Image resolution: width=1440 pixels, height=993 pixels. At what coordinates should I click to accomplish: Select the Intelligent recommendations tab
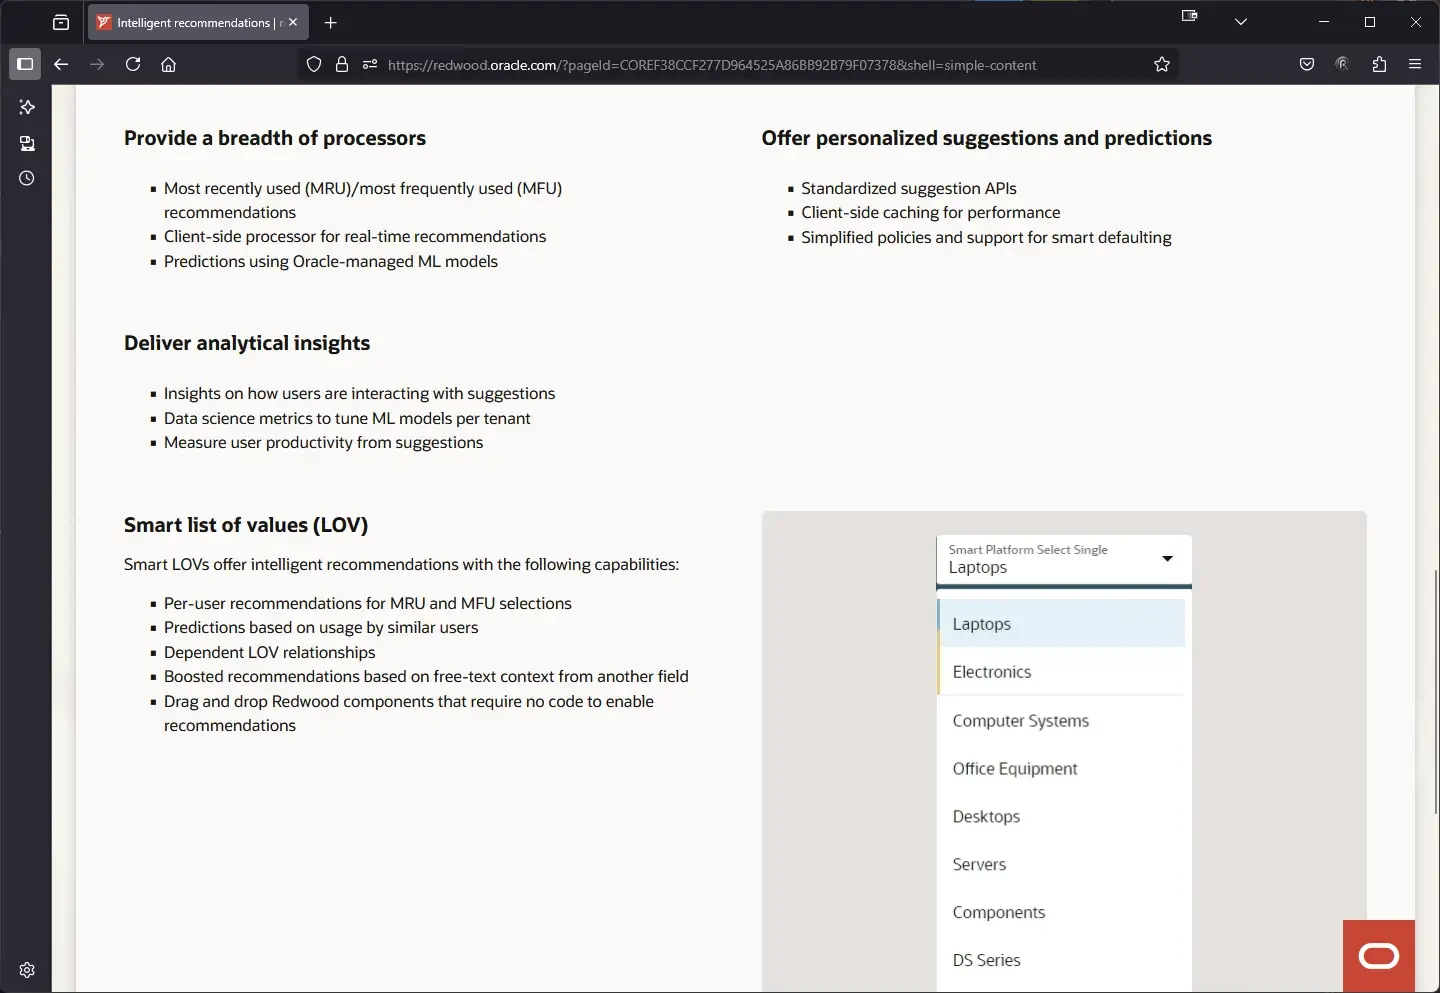(198, 22)
